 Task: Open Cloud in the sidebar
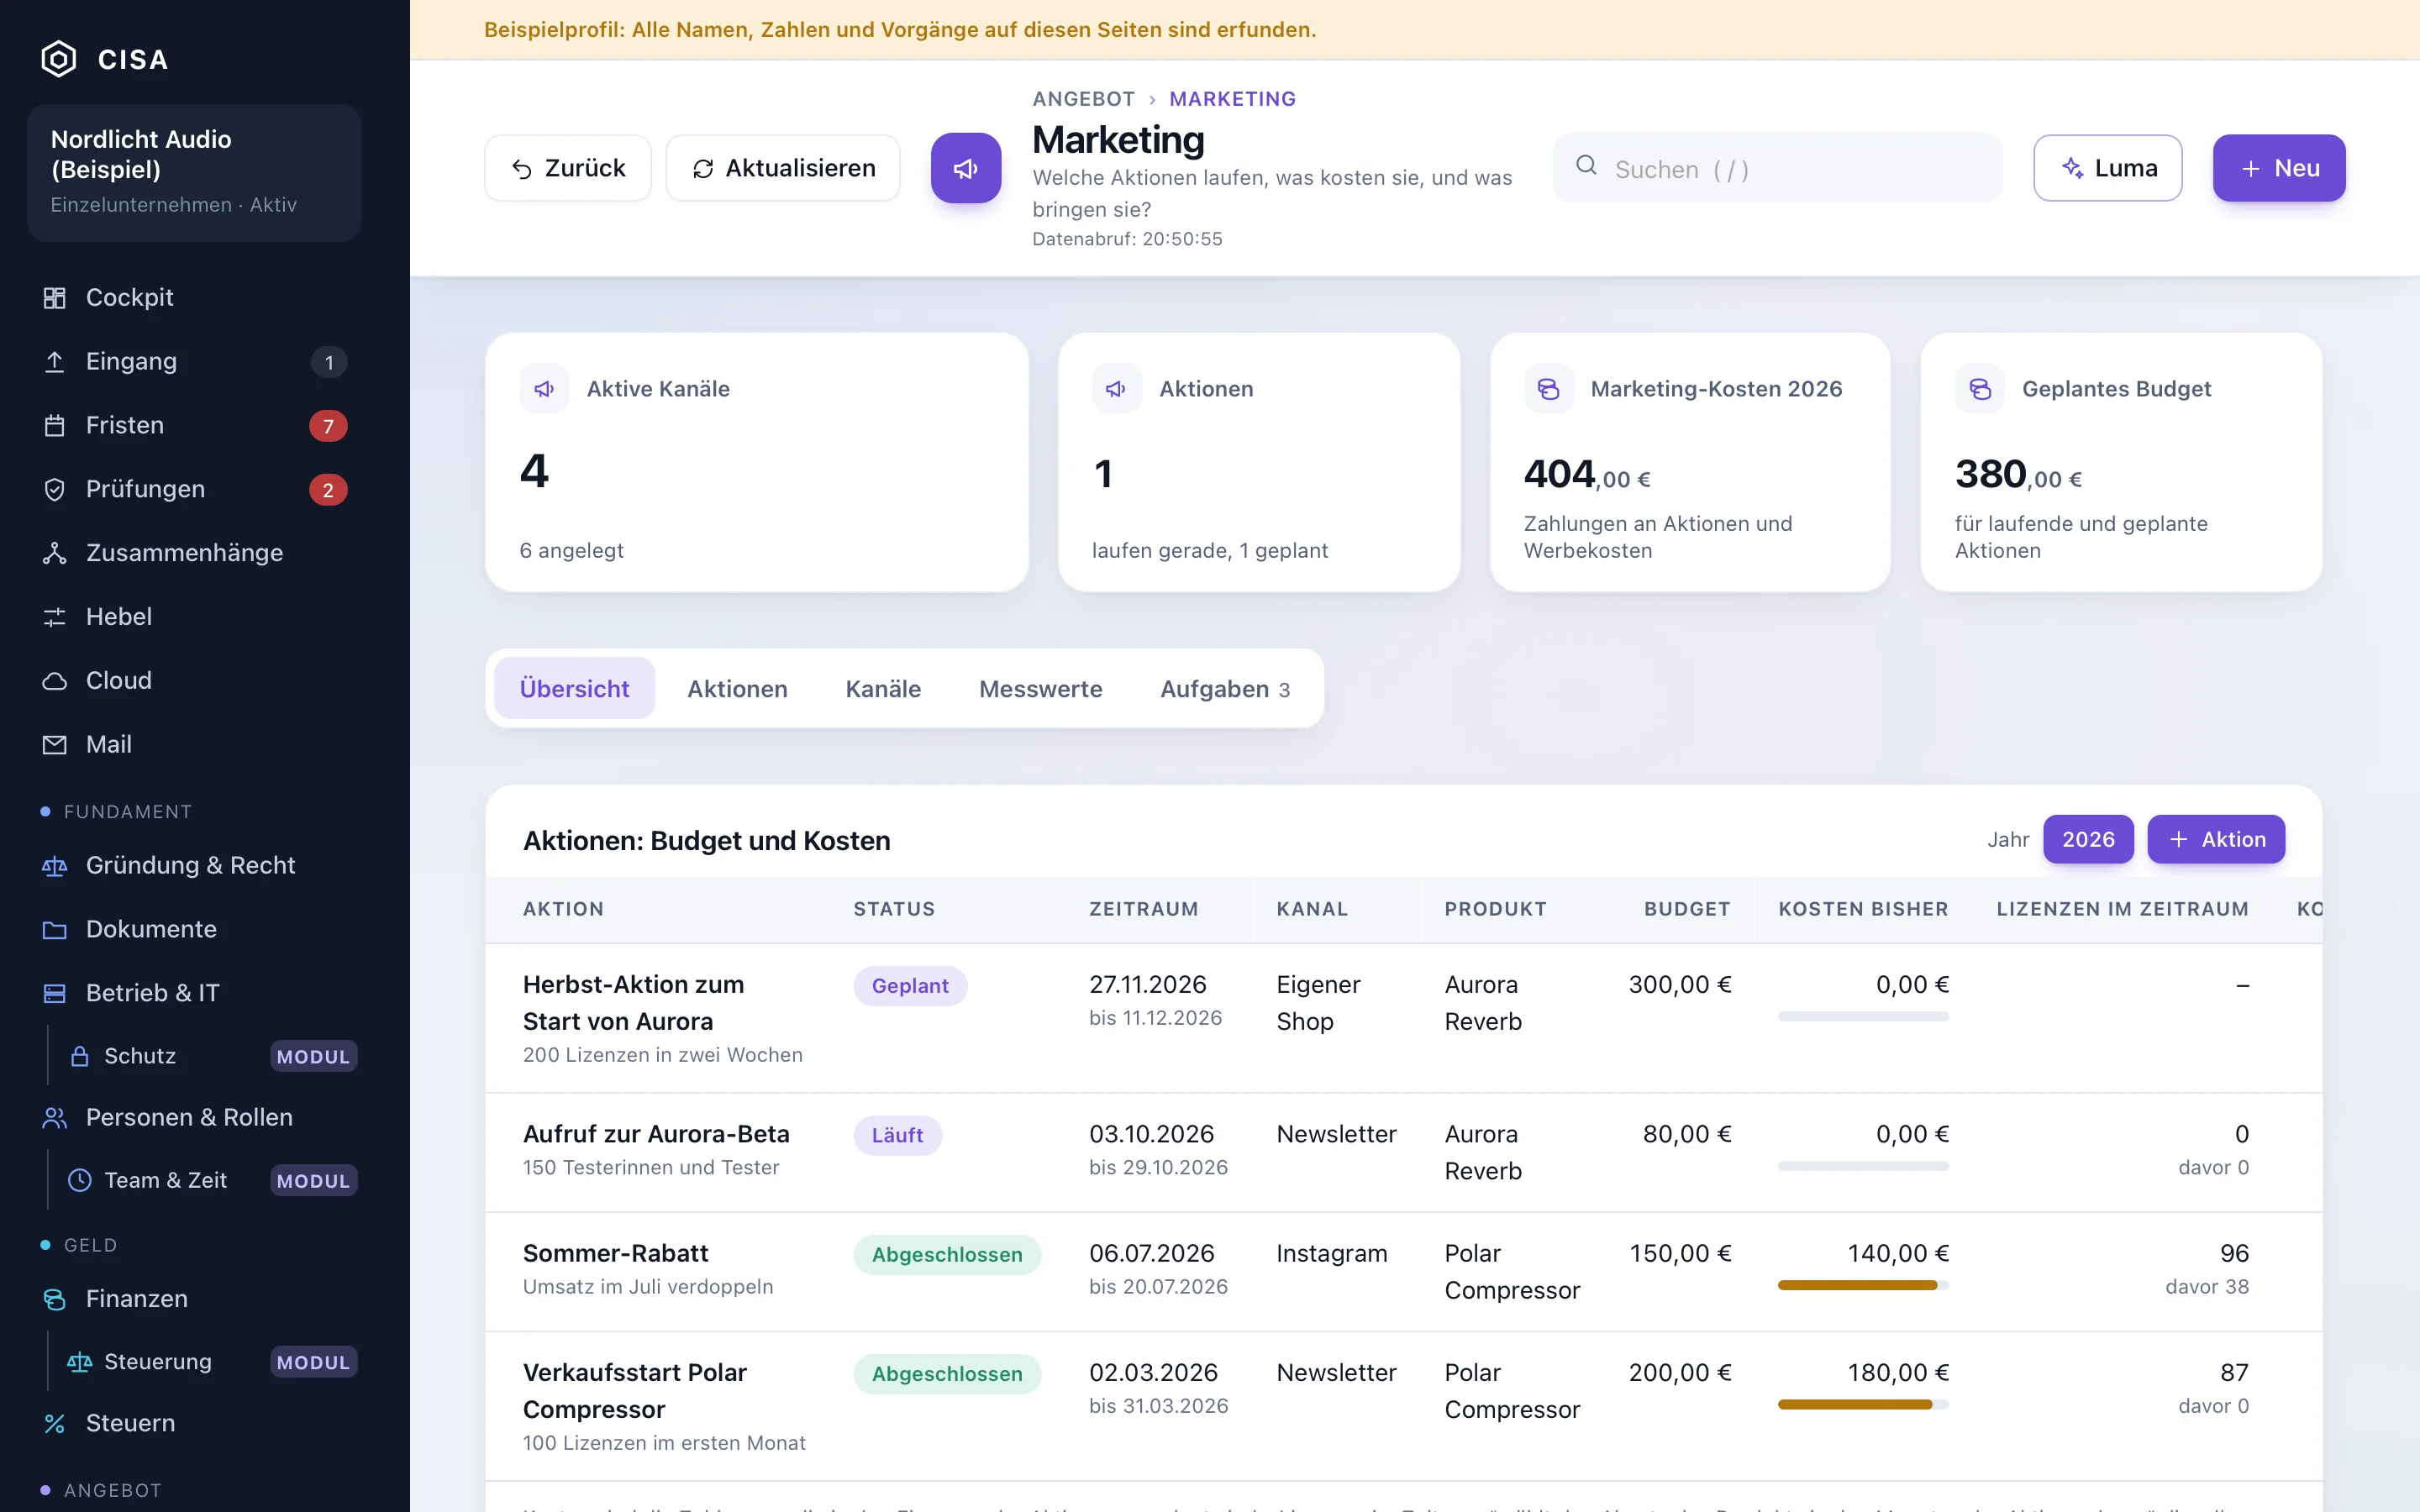point(194,680)
